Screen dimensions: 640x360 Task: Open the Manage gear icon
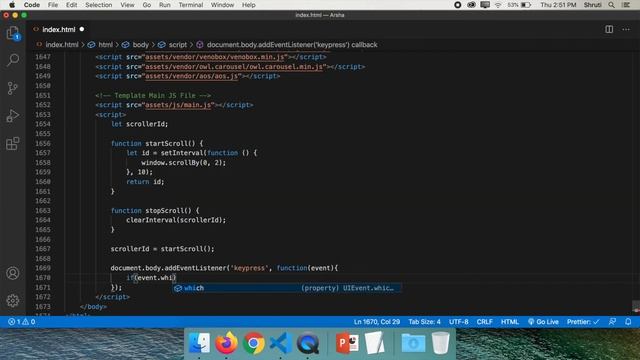click(13, 301)
